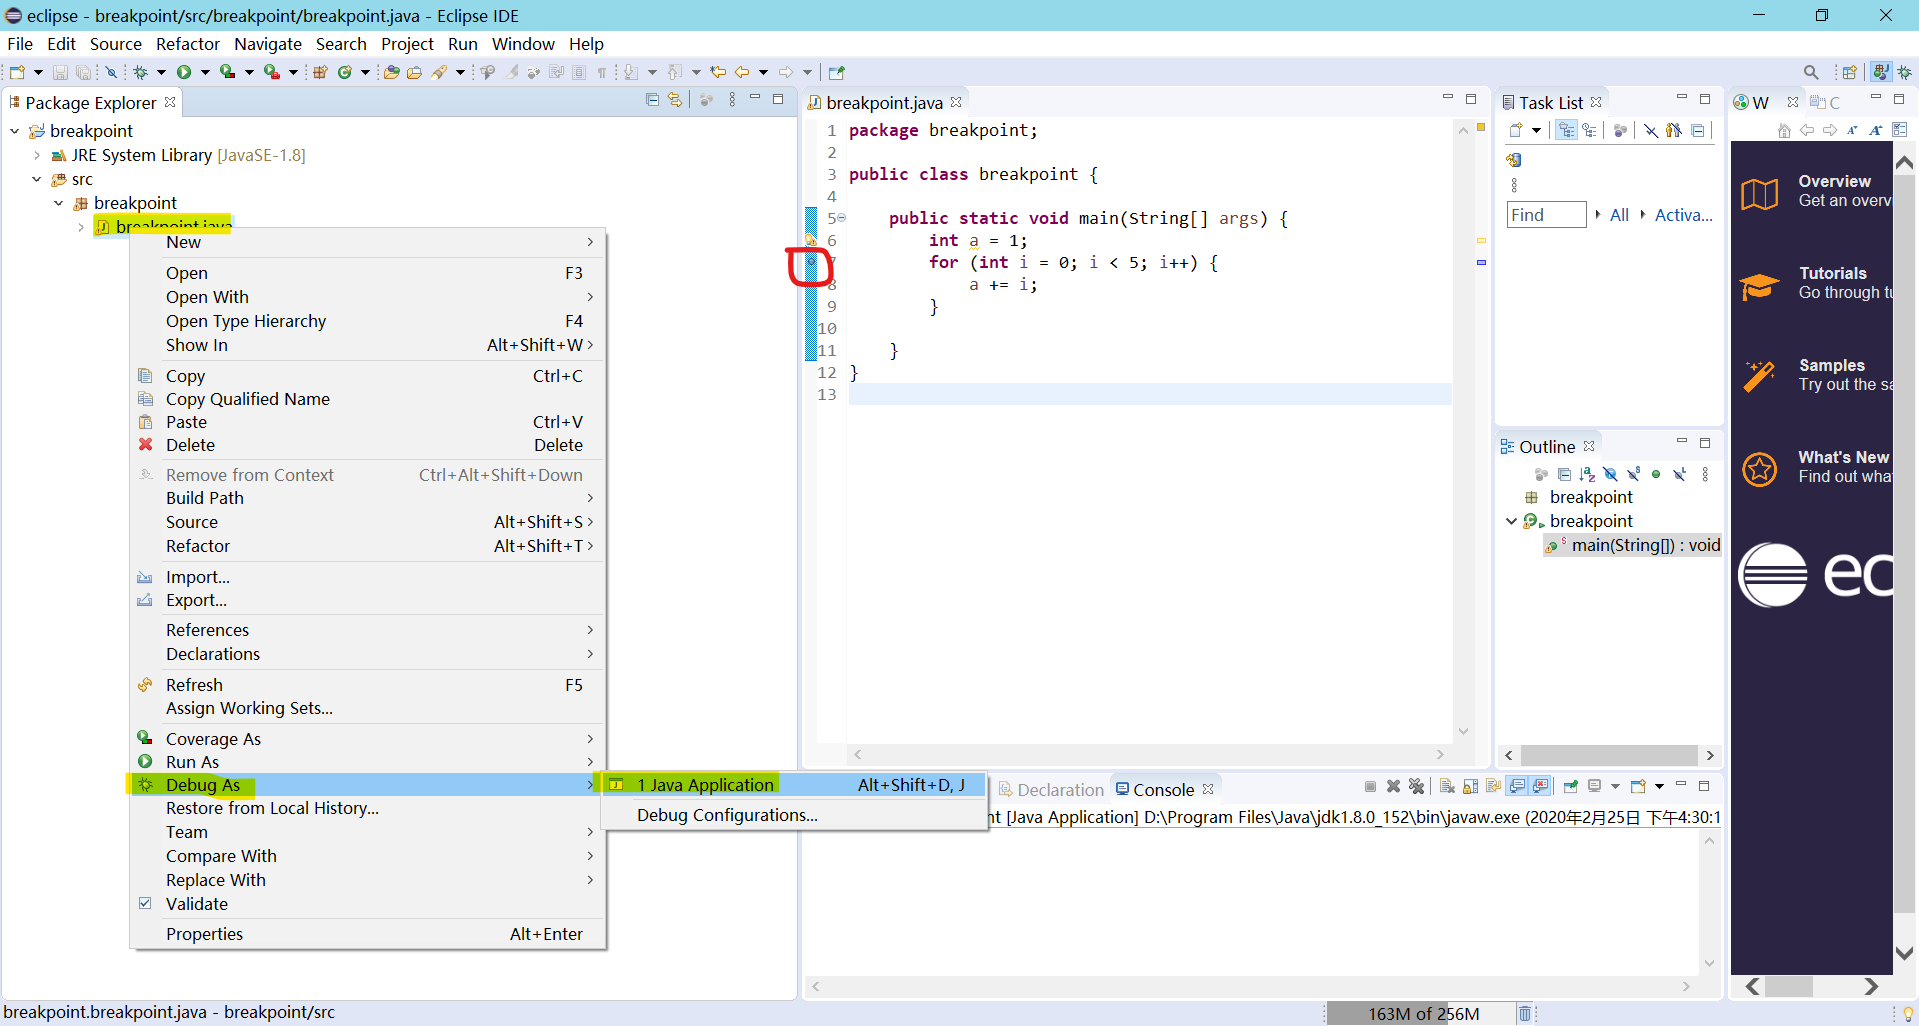The image size is (1919, 1026).
Task: Open New Task dropdown arrow in Task List
Action: (1536, 130)
